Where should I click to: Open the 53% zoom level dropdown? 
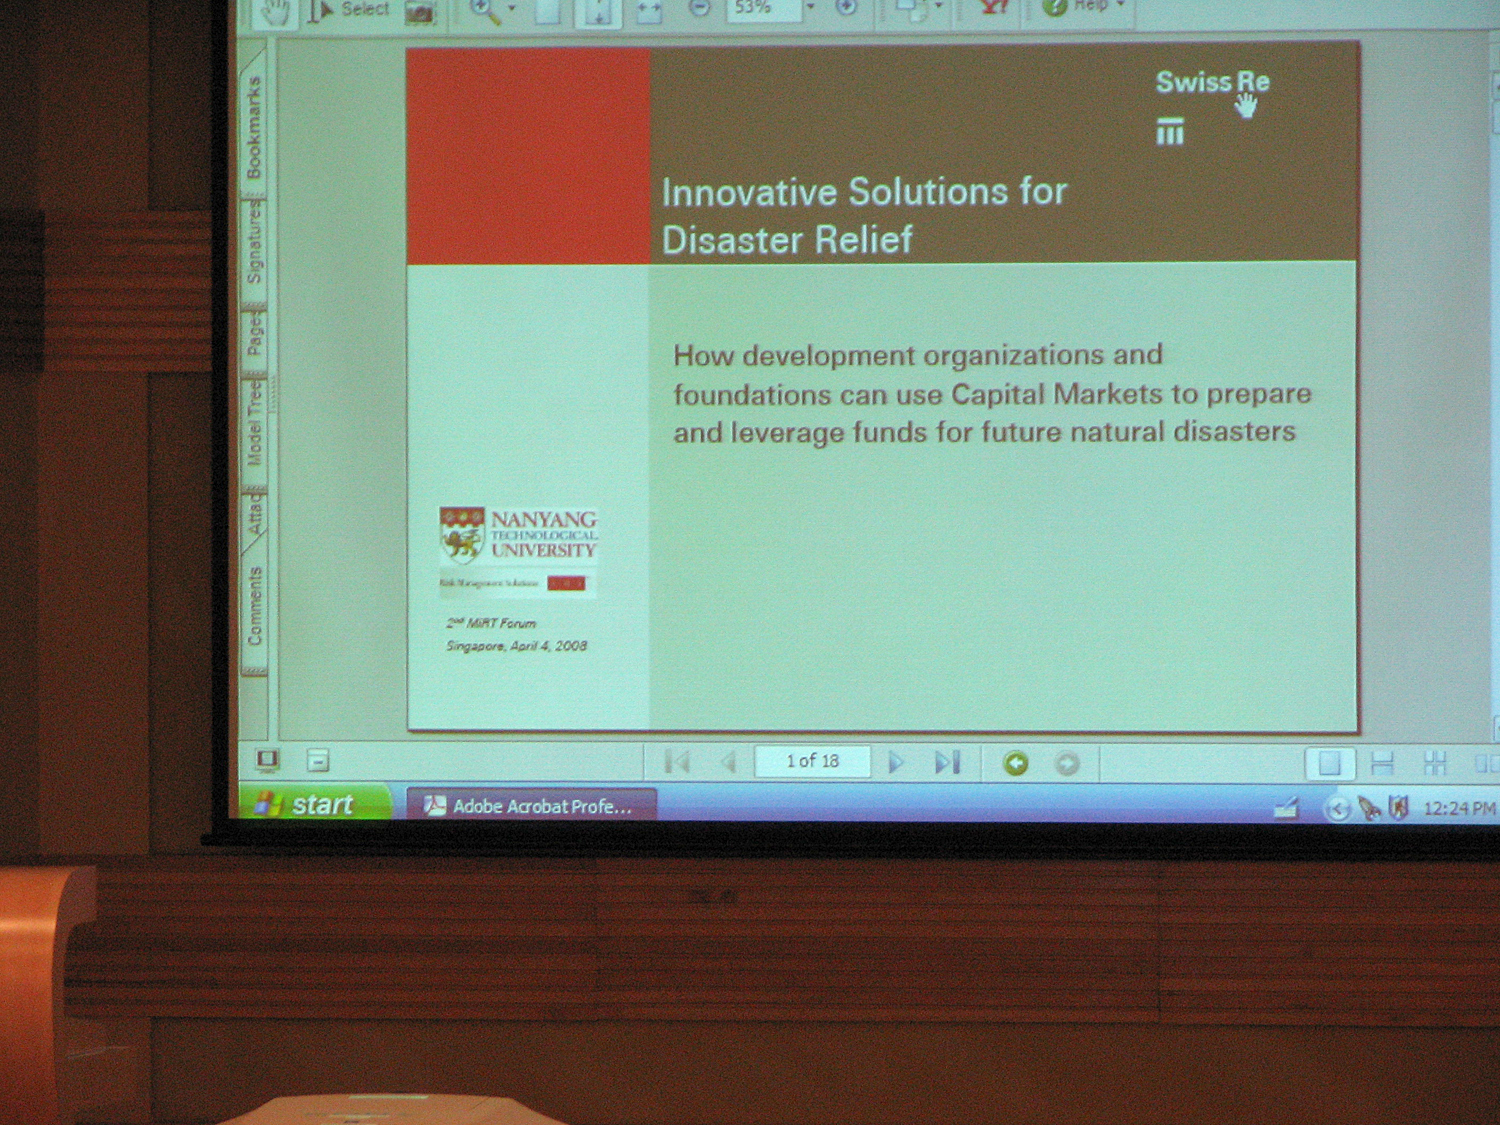tap(810, 8)
